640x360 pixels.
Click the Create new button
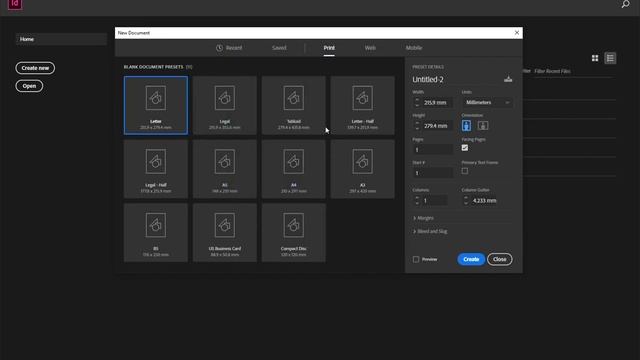tap(35, 68)
